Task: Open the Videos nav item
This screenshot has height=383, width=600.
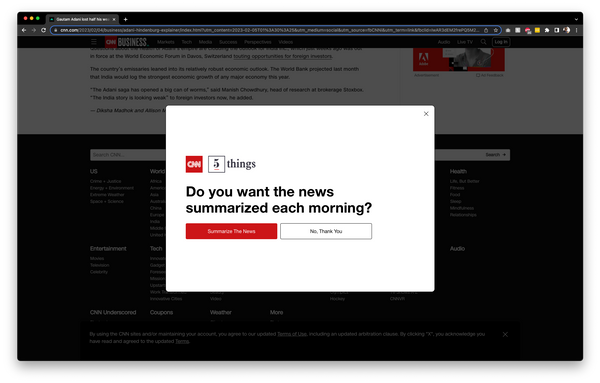Action: coord(285,42)
